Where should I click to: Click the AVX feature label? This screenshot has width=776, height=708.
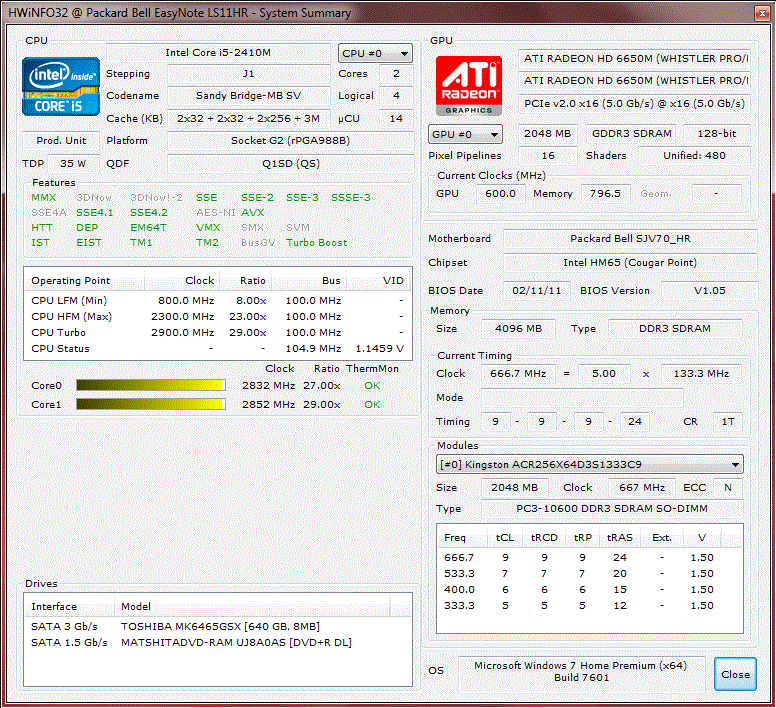[252, 212]
